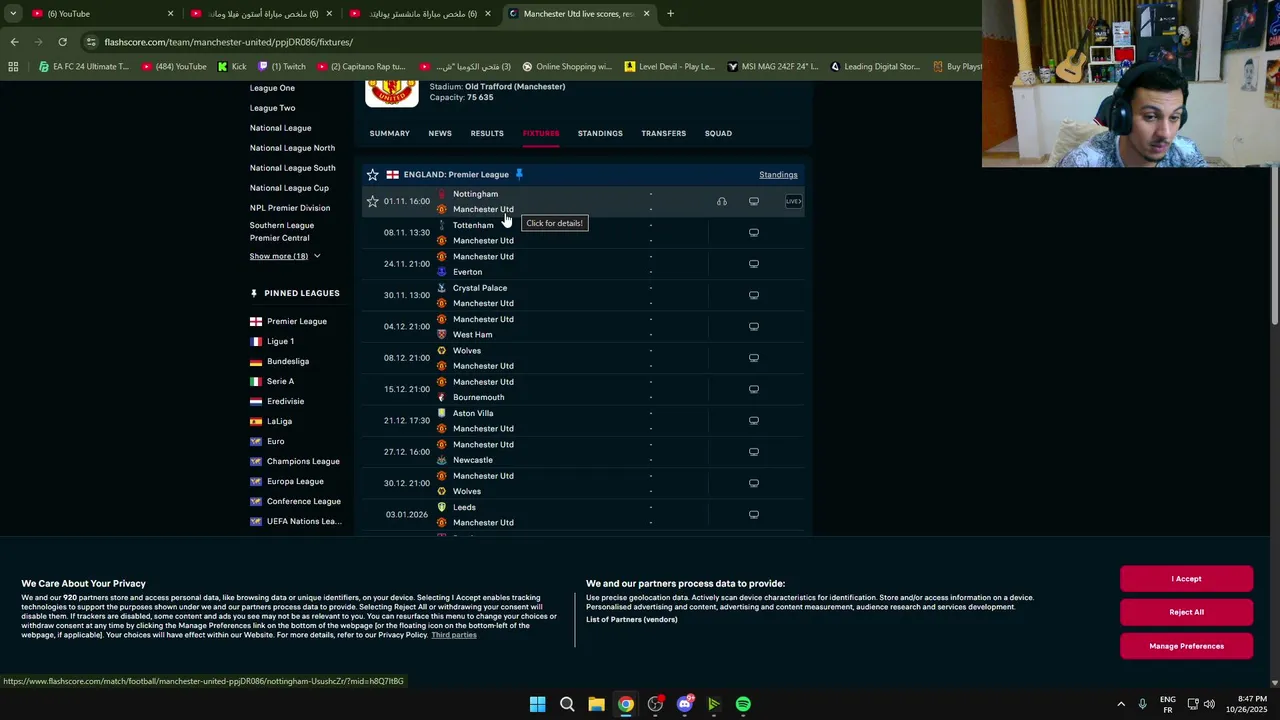Click TV icon on Nottingham match row

click(x=754, y=201)
